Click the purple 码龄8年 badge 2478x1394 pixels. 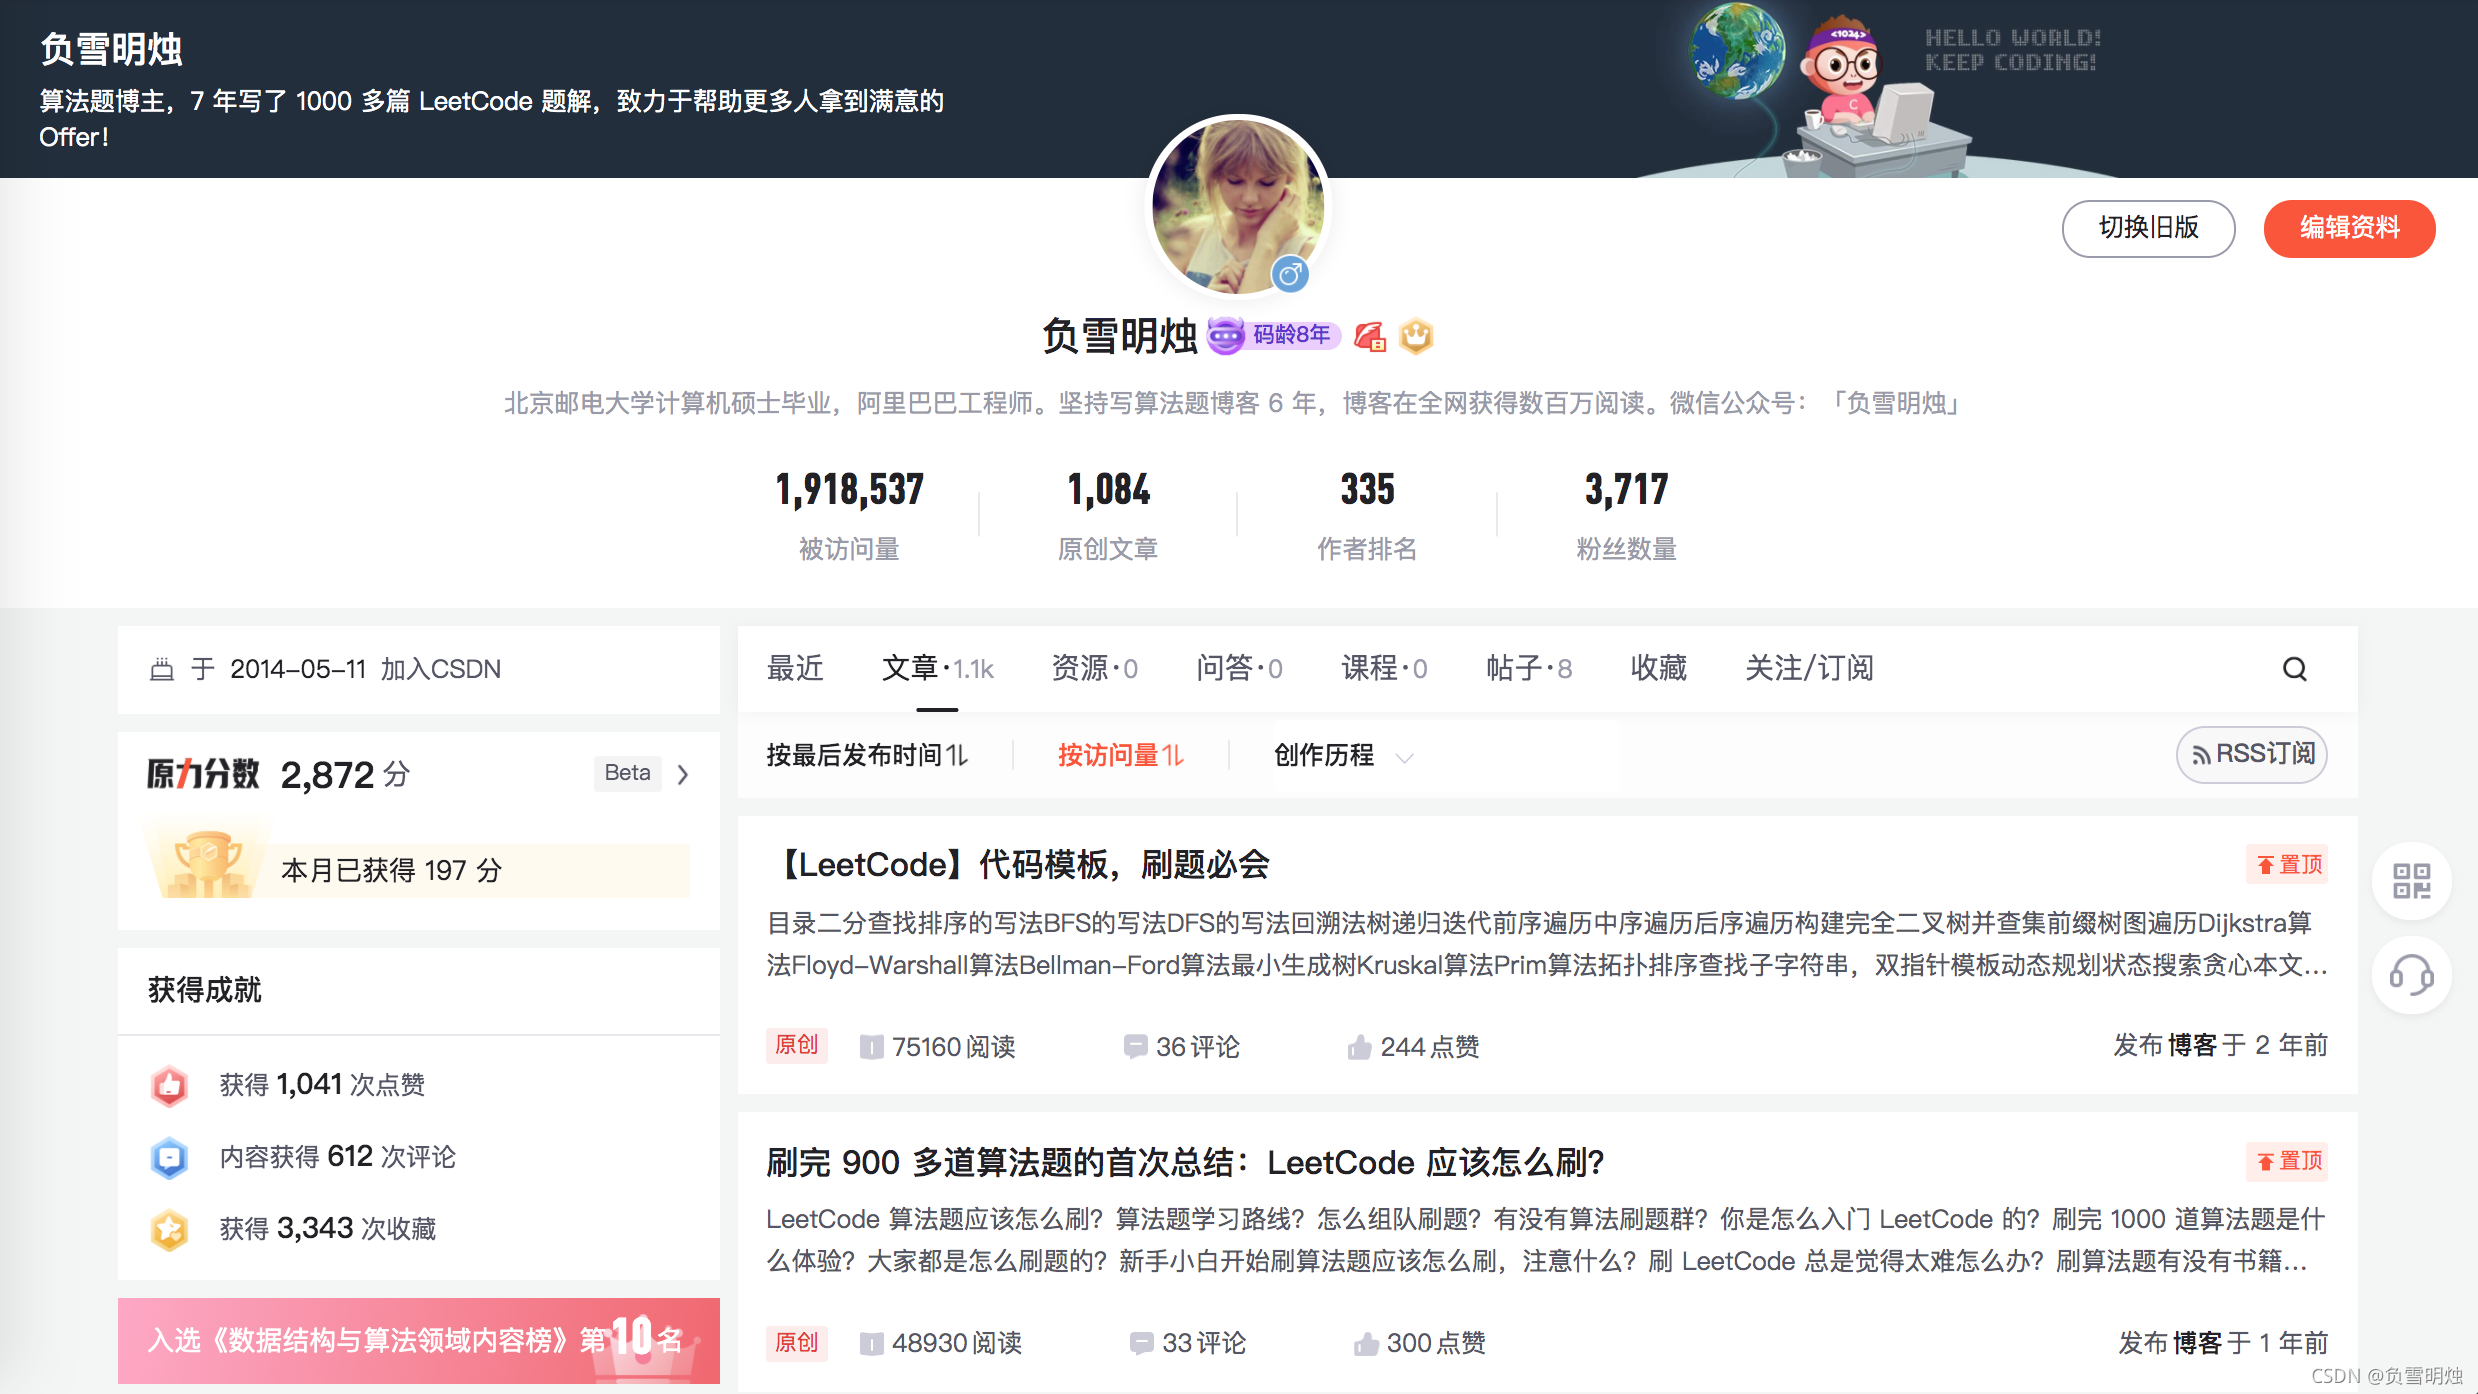(1275, 335)
